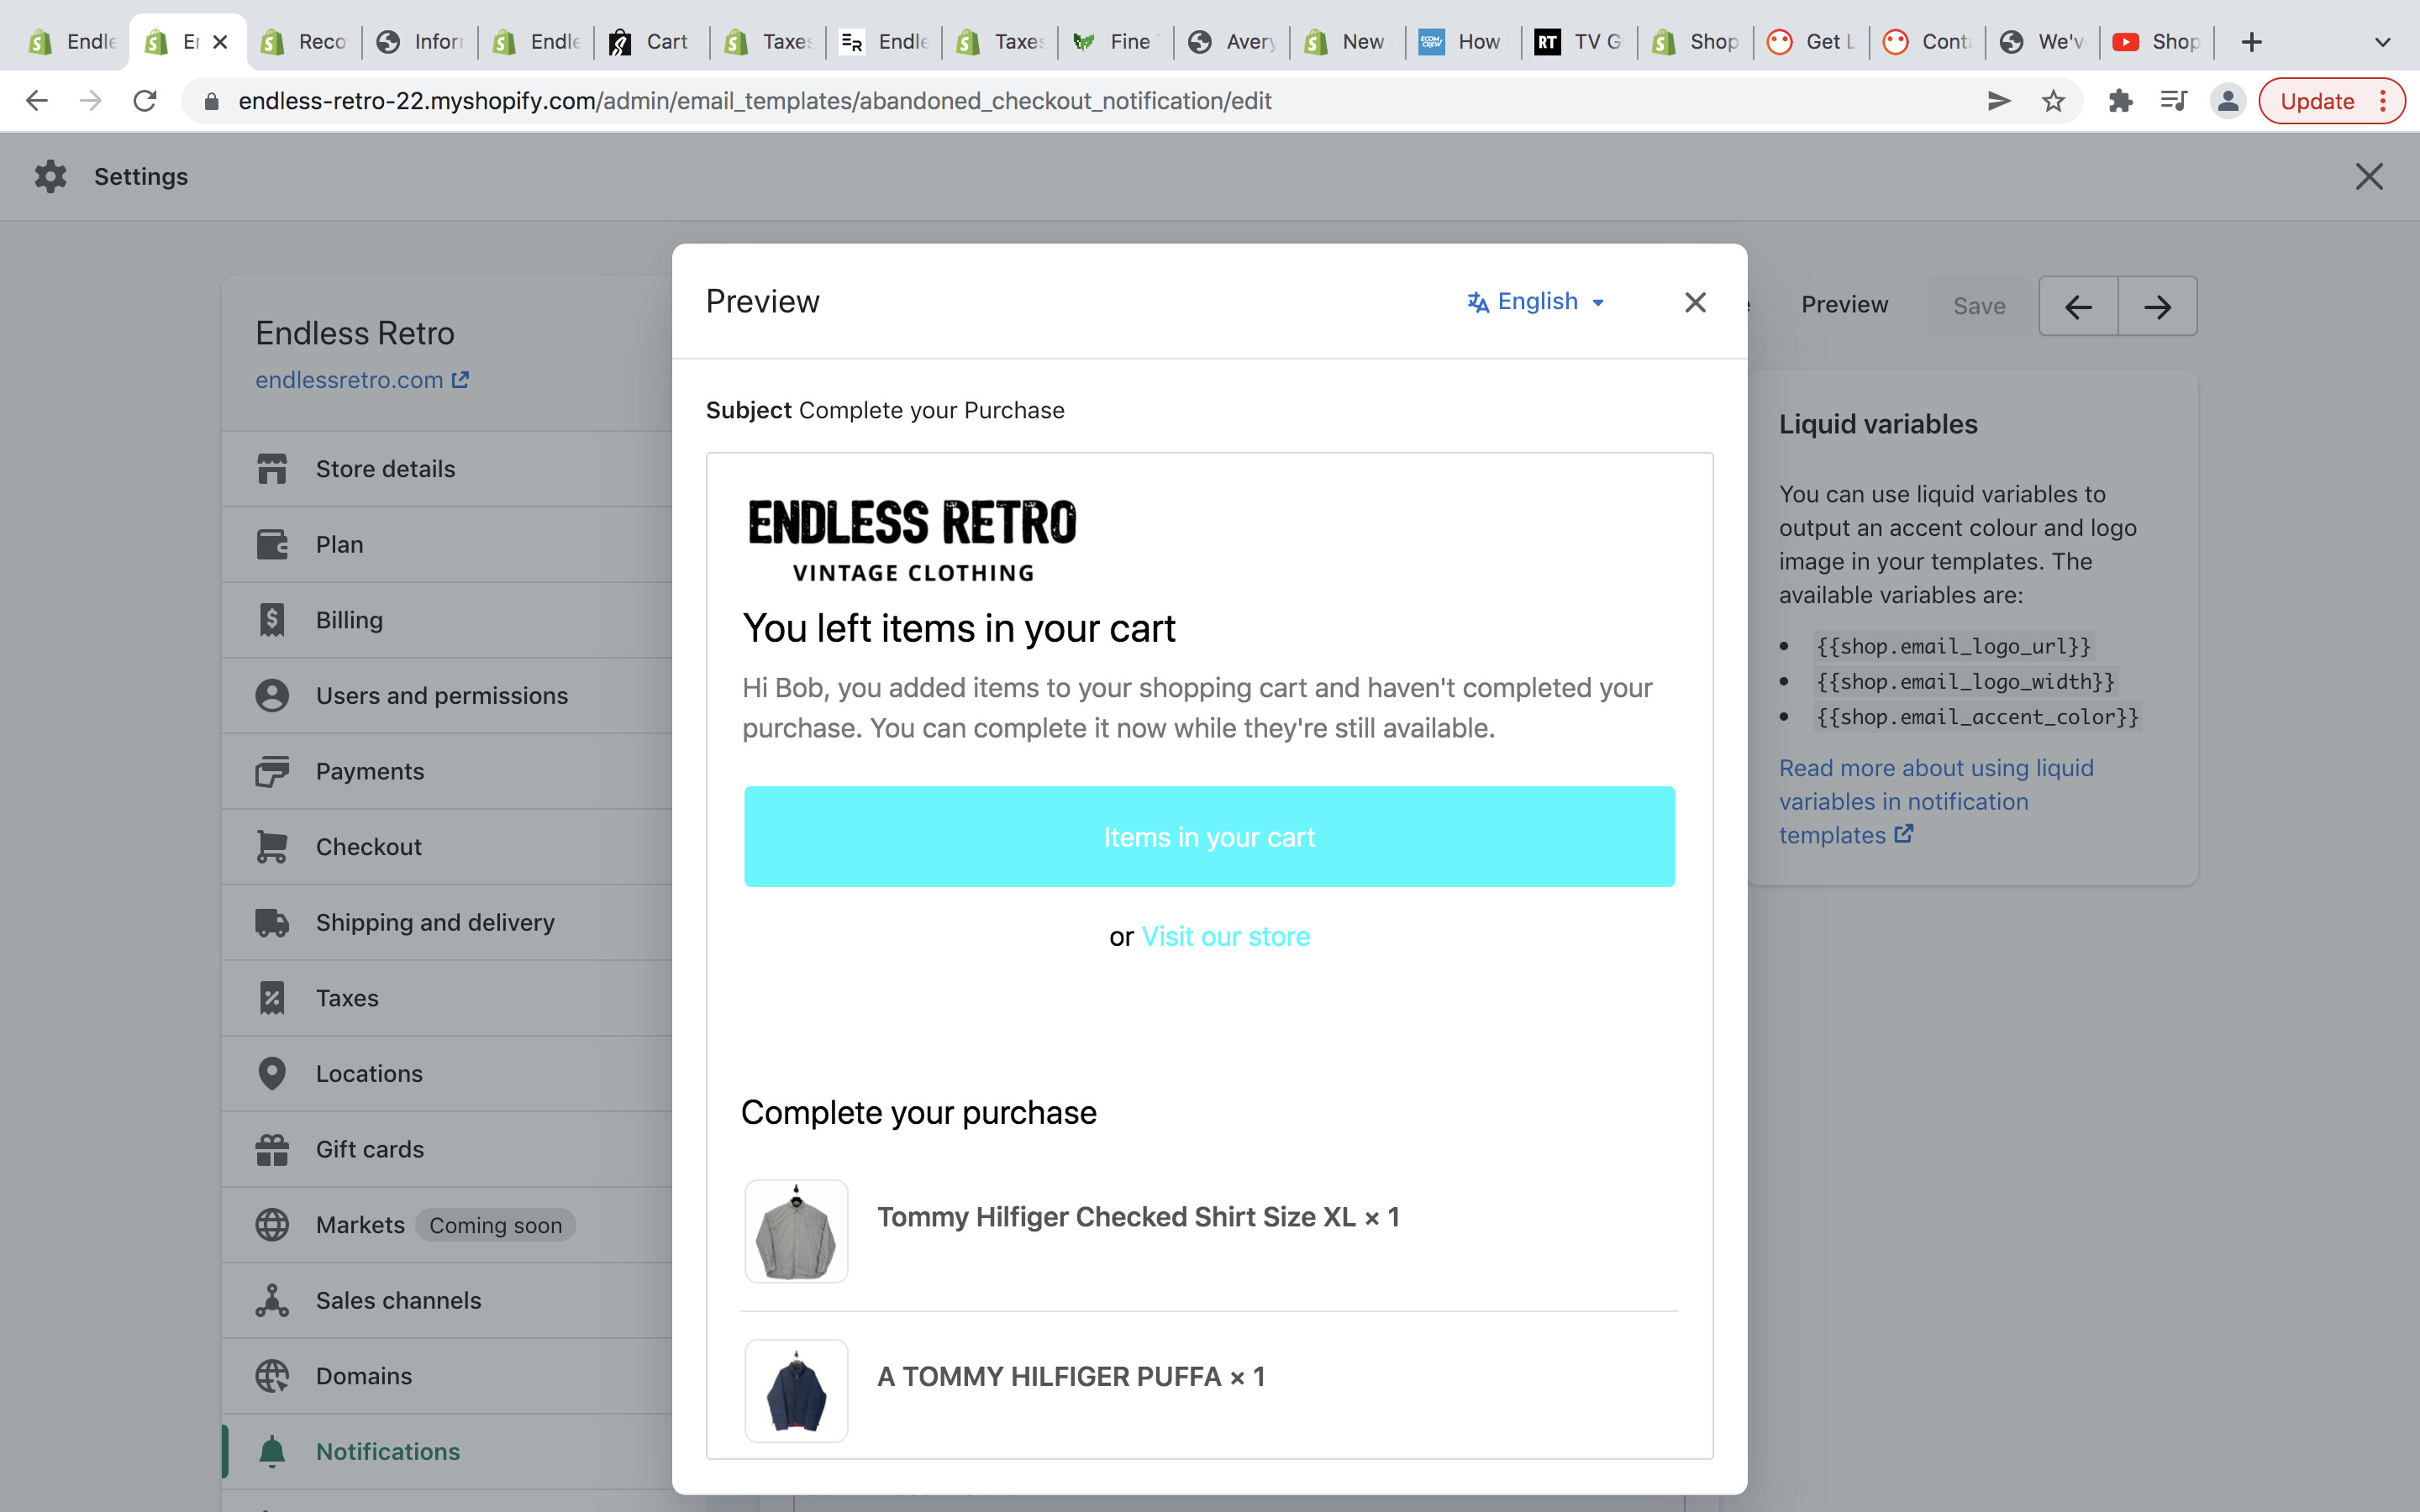Click the Domains globe icon
The image size is (2420, 1512).
(272, 1376)
